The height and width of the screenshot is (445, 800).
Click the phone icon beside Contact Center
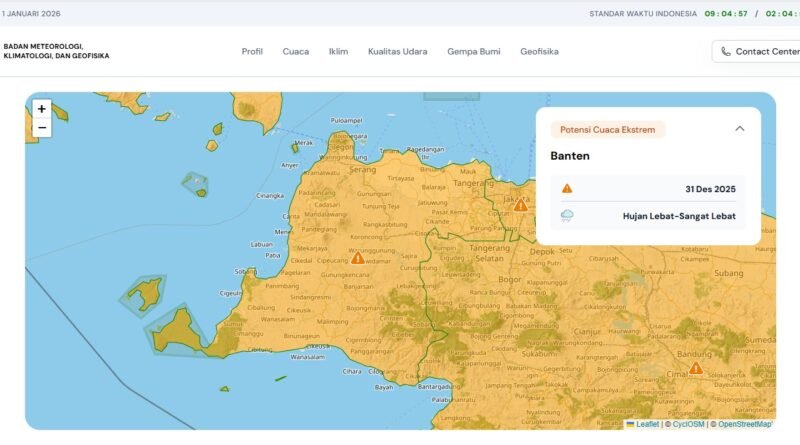click(x=725, y=52)
